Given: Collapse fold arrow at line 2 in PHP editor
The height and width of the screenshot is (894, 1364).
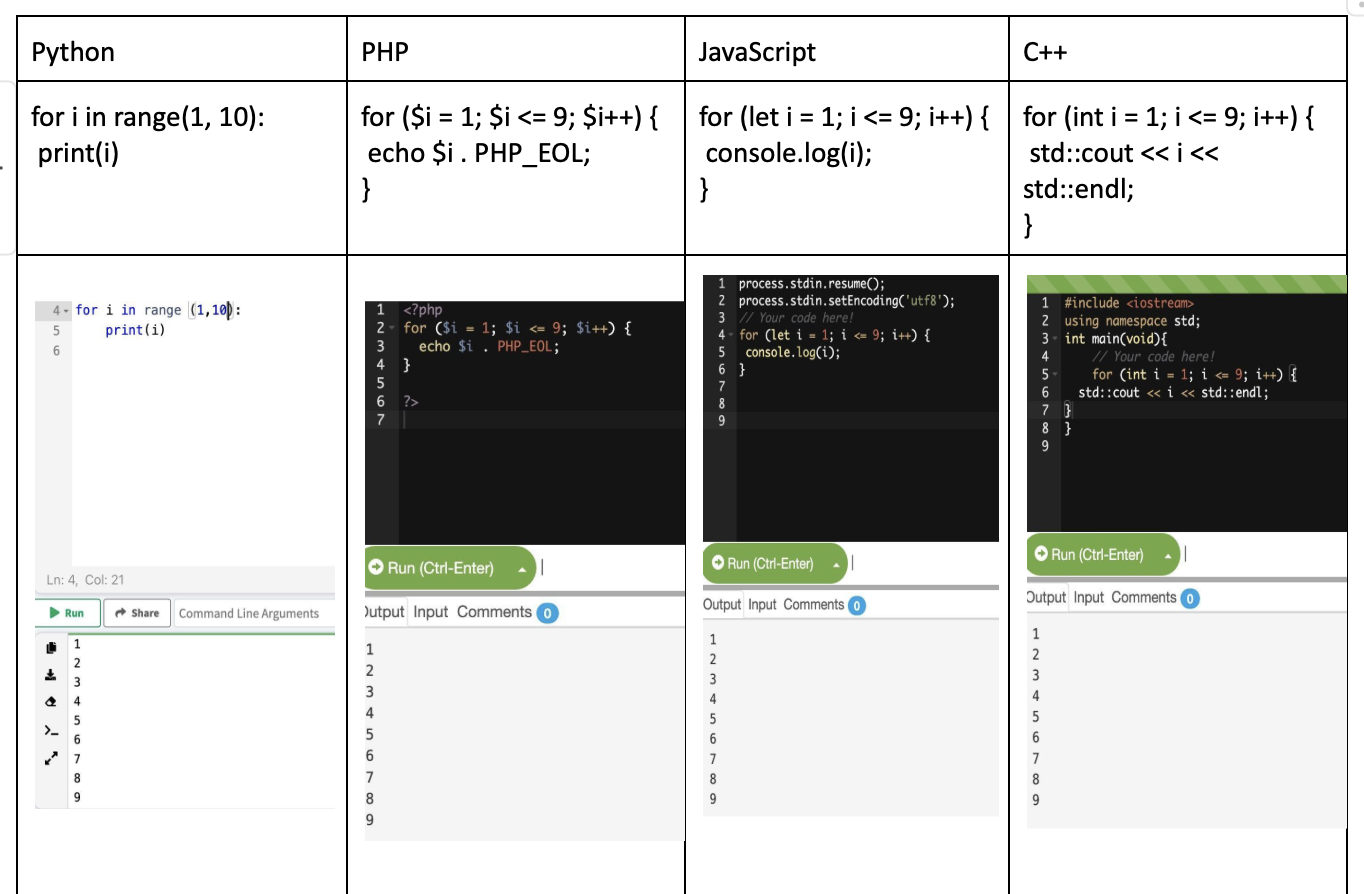Looking at the screenshot, I should tap(391, 328).
